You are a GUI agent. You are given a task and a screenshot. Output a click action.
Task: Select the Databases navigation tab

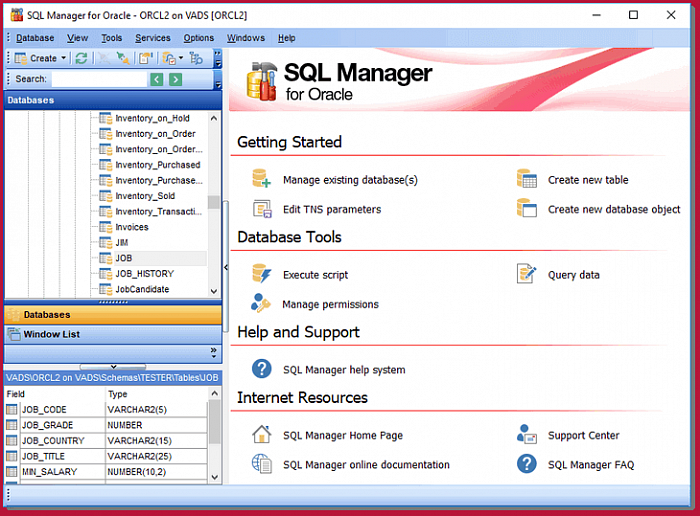[113, 315]
